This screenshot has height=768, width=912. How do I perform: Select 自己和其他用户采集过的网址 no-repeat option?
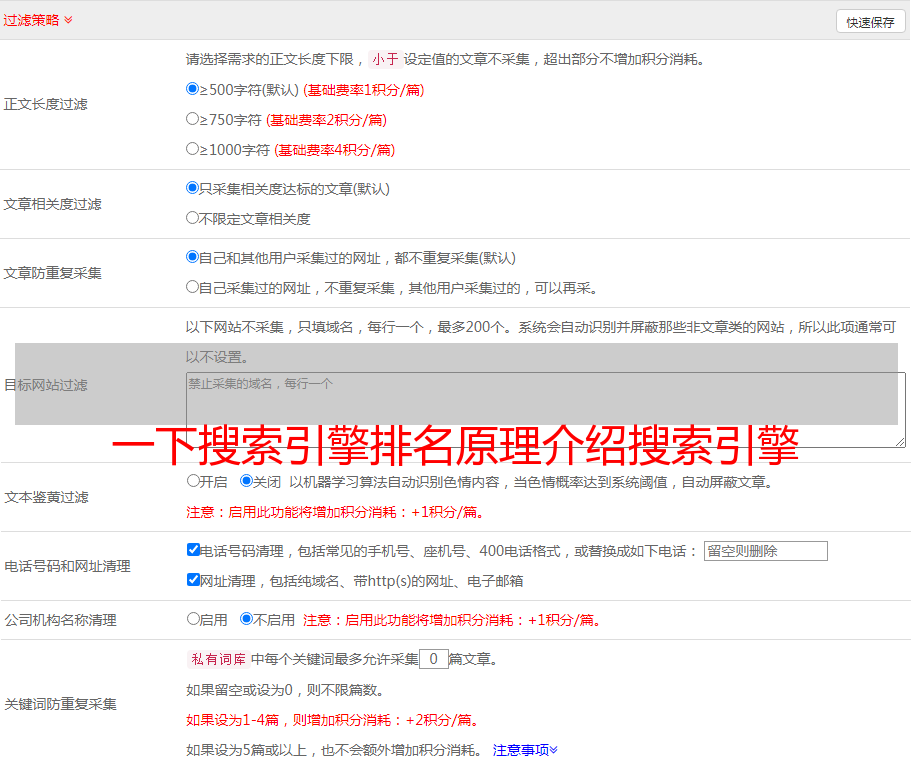point(193,257)
